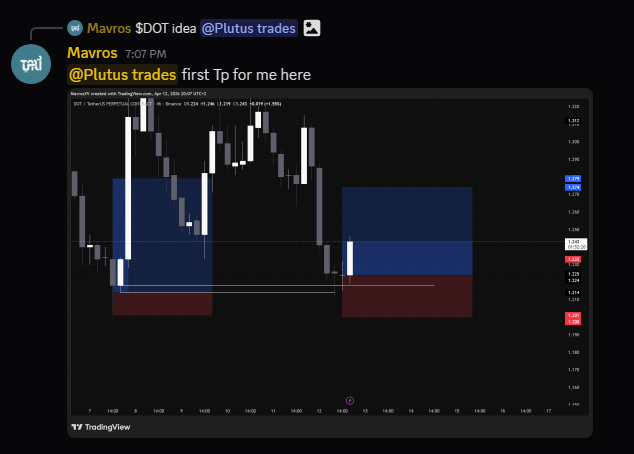The width and height of the screenshot is (634, 454).
Task: Click the right blue take-profit zone
Action: [x=406, y=230]
